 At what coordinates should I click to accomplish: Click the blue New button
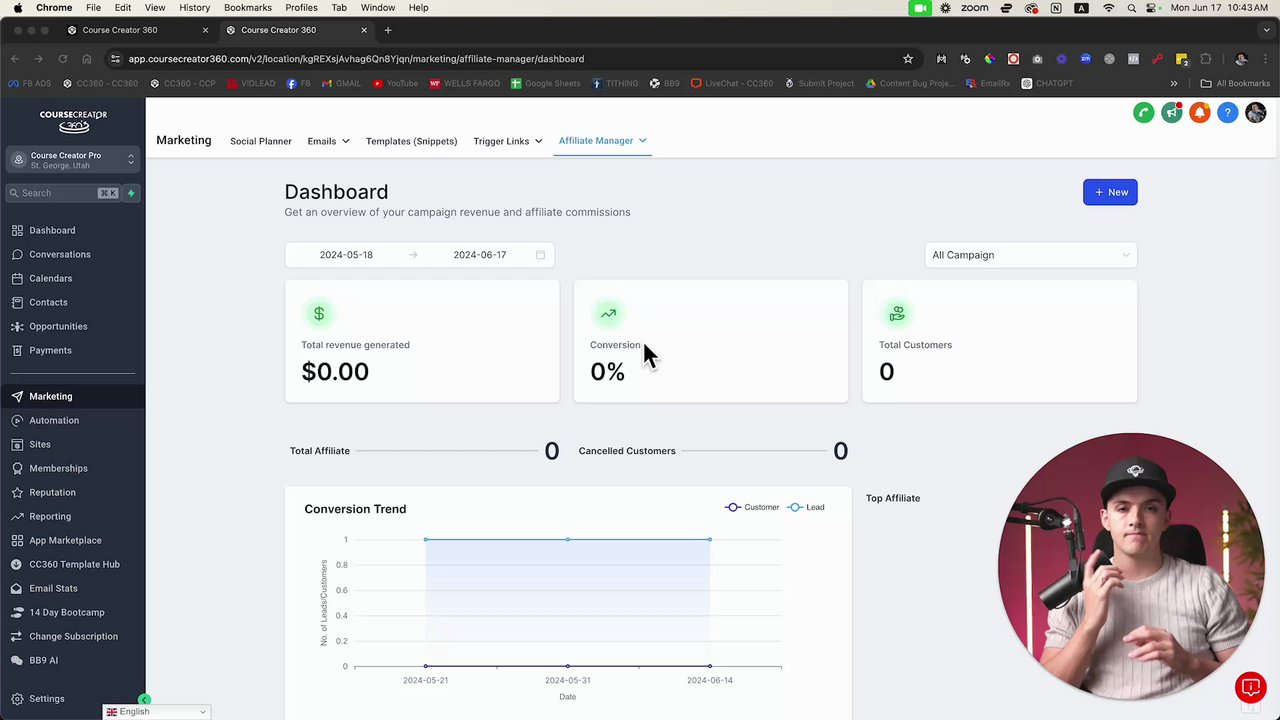[1110, 192]
